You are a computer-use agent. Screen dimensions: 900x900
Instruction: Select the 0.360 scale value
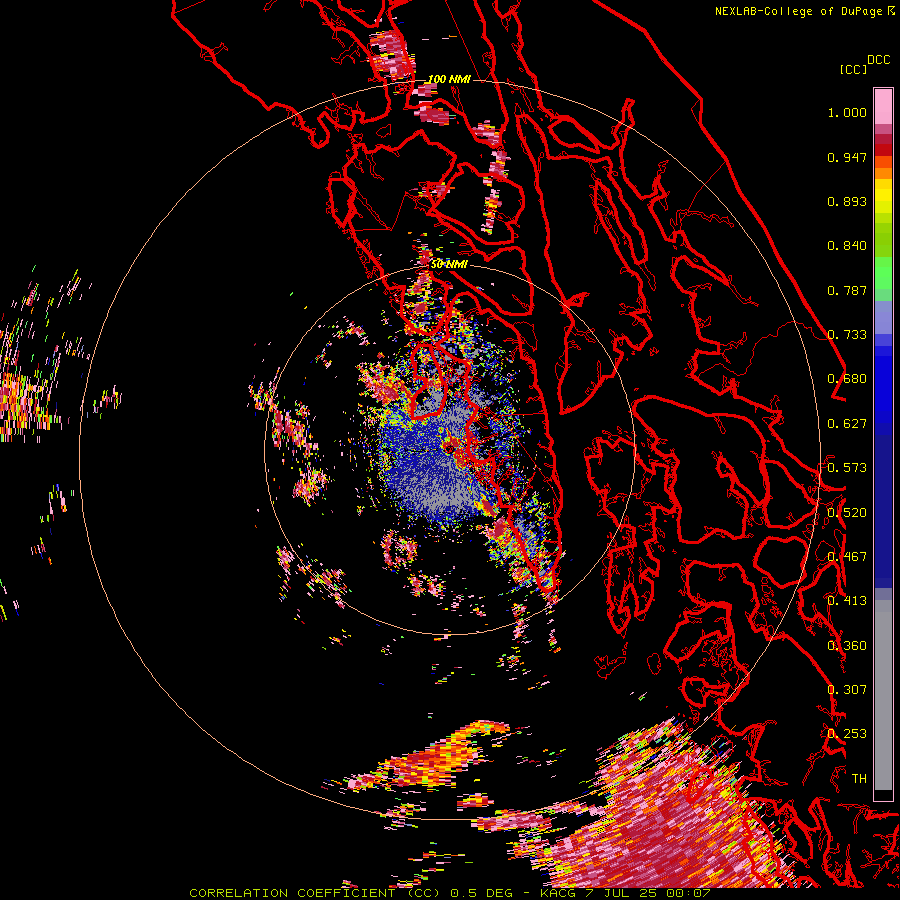pos(847,646)
